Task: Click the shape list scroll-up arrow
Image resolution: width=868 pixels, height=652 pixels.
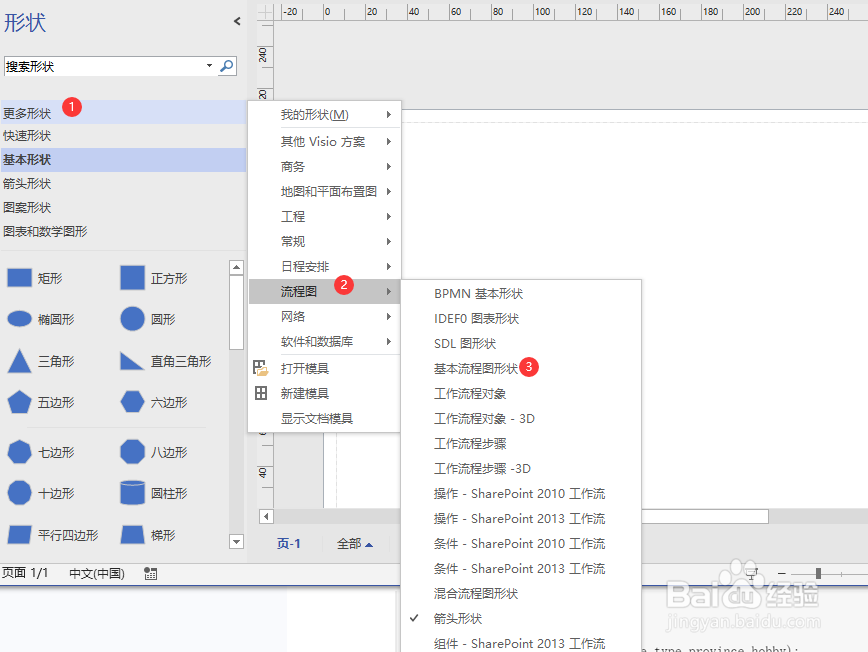Action: coord(236,267)
